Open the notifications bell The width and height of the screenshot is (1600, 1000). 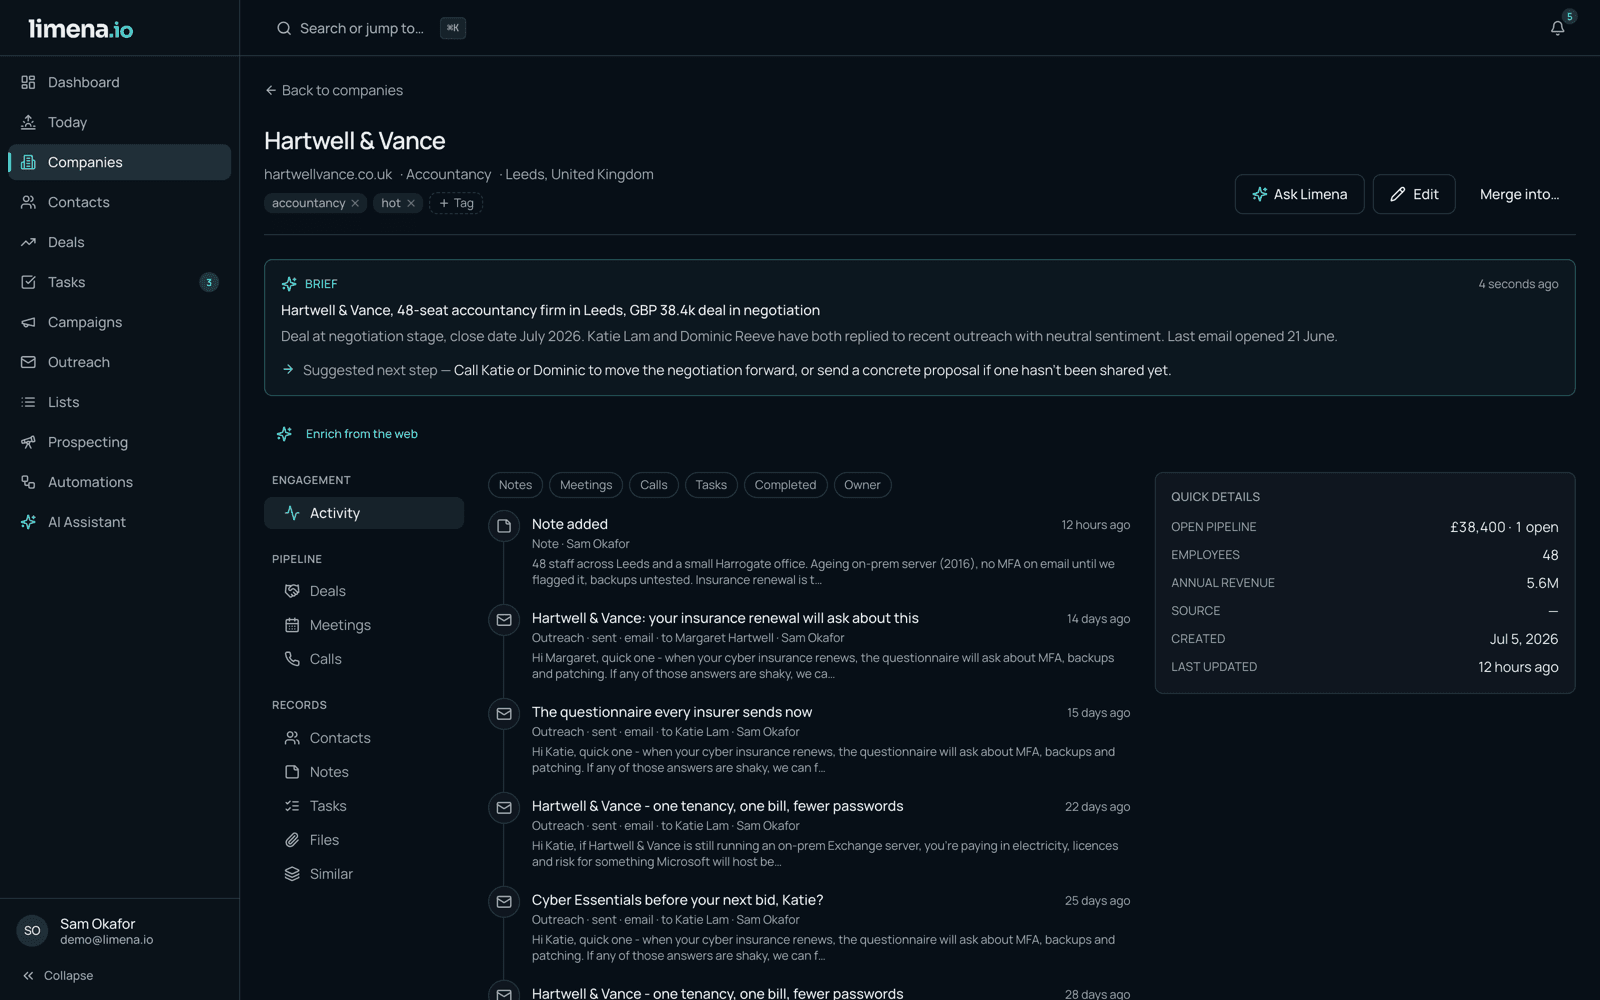tap(1557, 28)
